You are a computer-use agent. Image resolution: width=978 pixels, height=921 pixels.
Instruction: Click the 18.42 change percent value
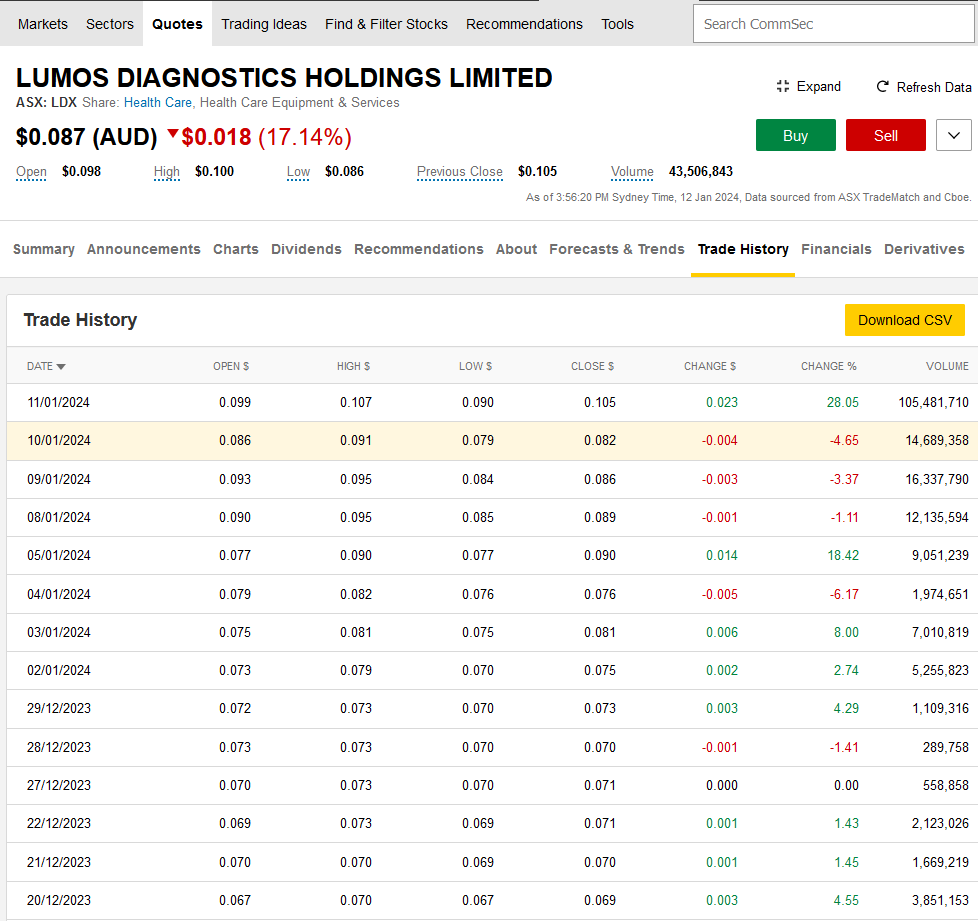point(843,556)
